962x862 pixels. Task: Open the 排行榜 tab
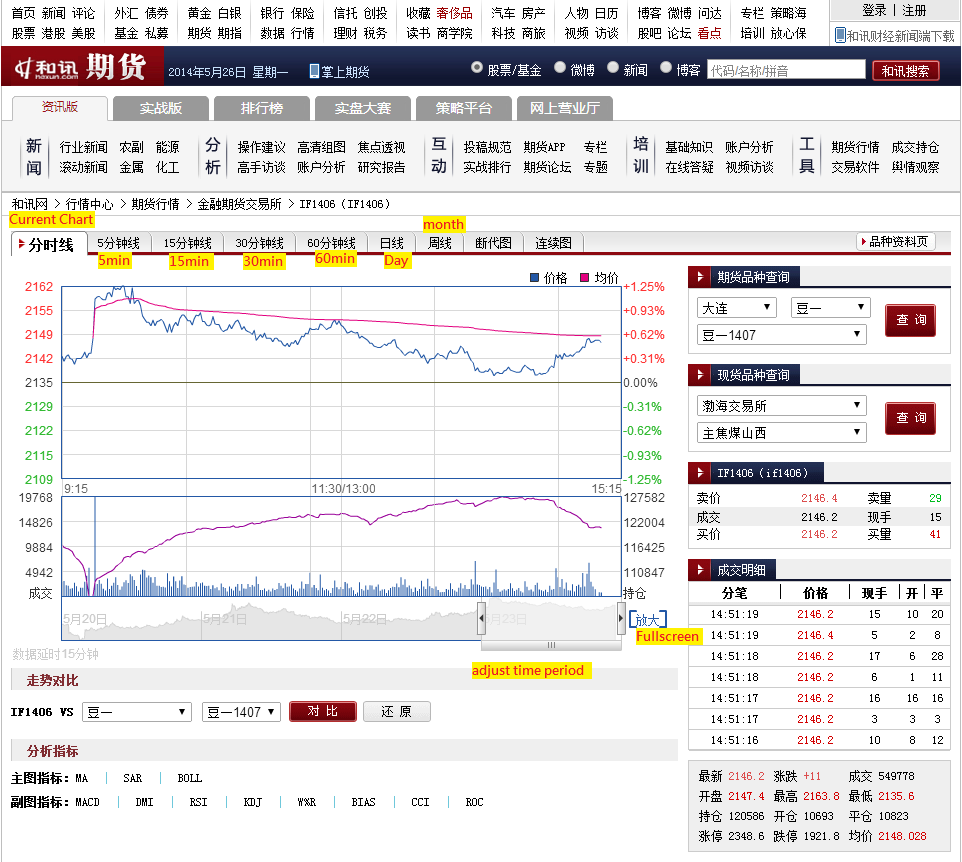[x=262, y=109]
